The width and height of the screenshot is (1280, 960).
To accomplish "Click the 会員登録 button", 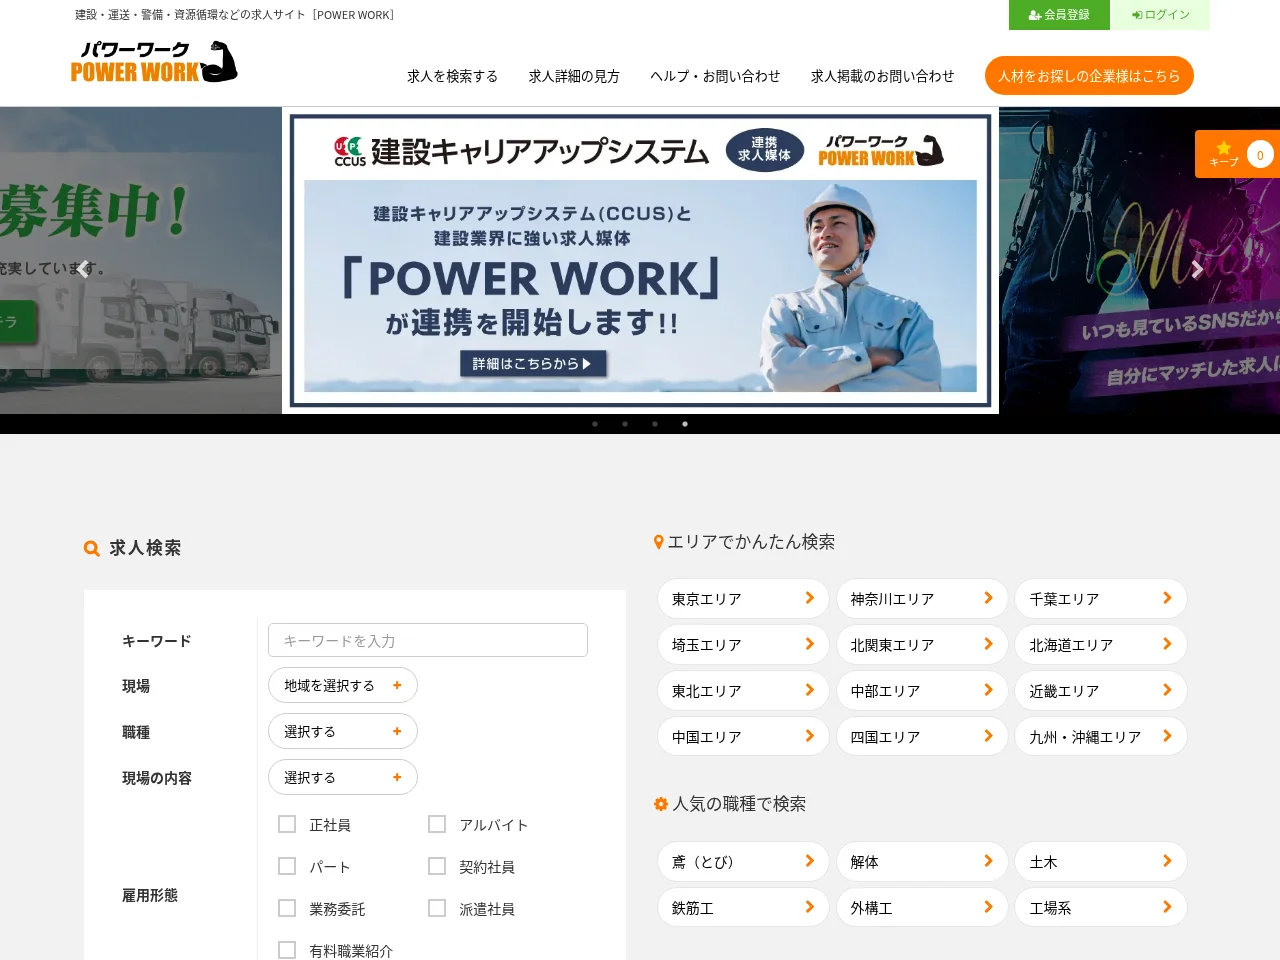I will point(1060,15).
